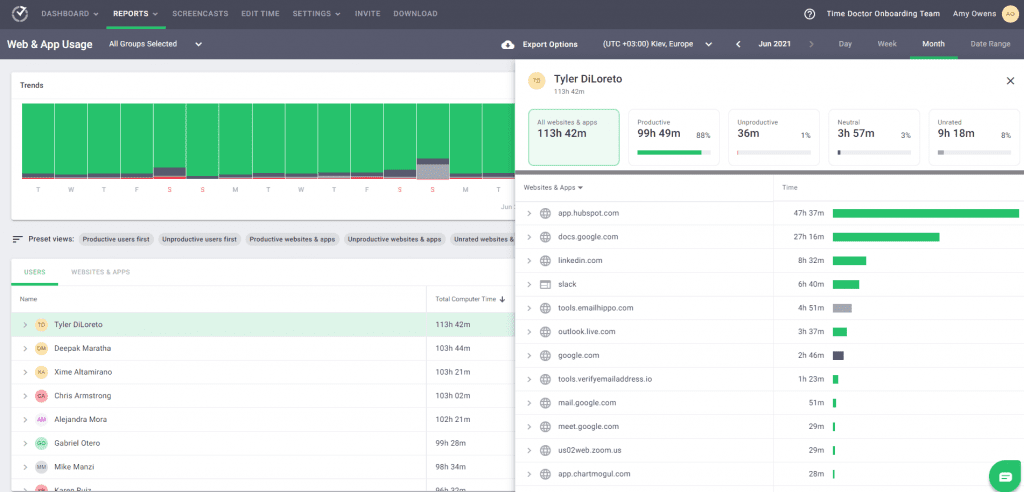Select the Neutral 3h 57m card

point(874,137)
